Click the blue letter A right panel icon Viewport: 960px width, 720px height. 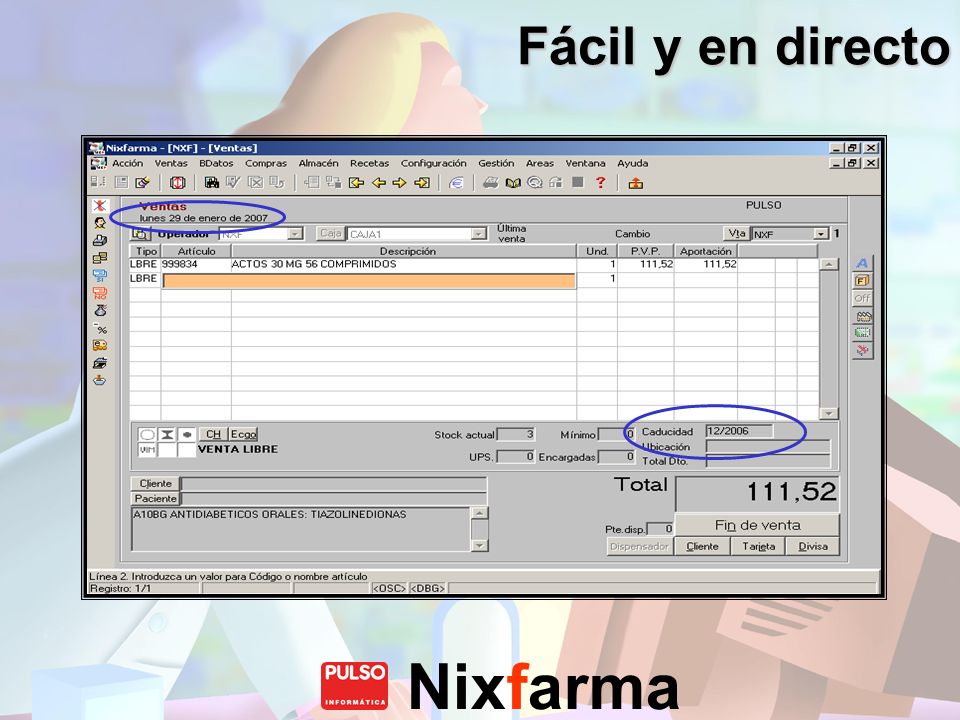coord(862,263)
